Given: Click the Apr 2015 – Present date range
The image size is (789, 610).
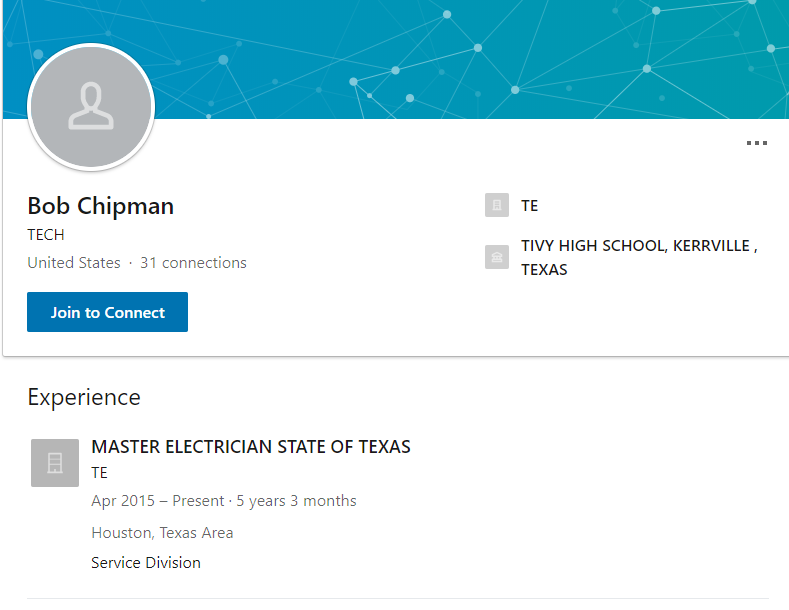Looking at the screenshot, I should pyautogui.click(x=157, y=501).
